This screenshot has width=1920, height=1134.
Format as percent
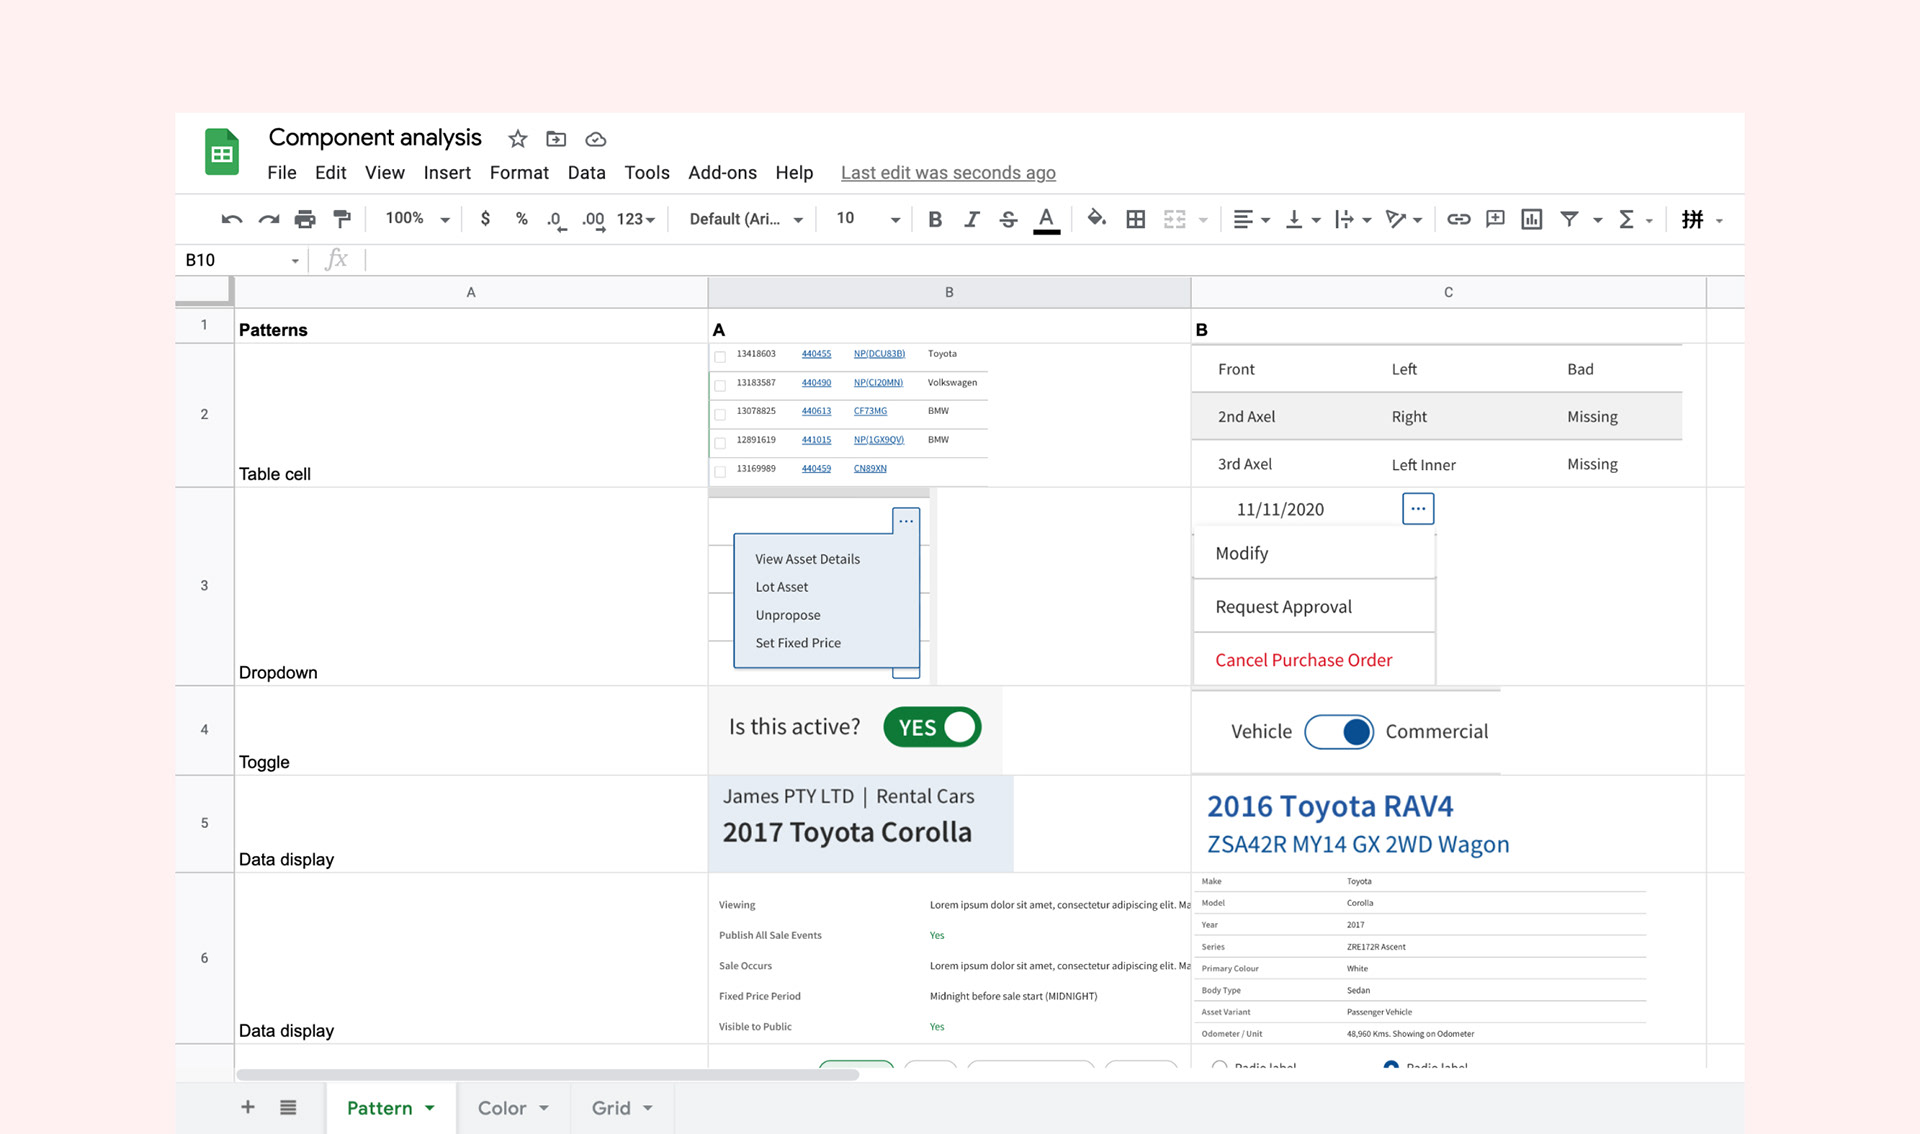coord(521,218)
